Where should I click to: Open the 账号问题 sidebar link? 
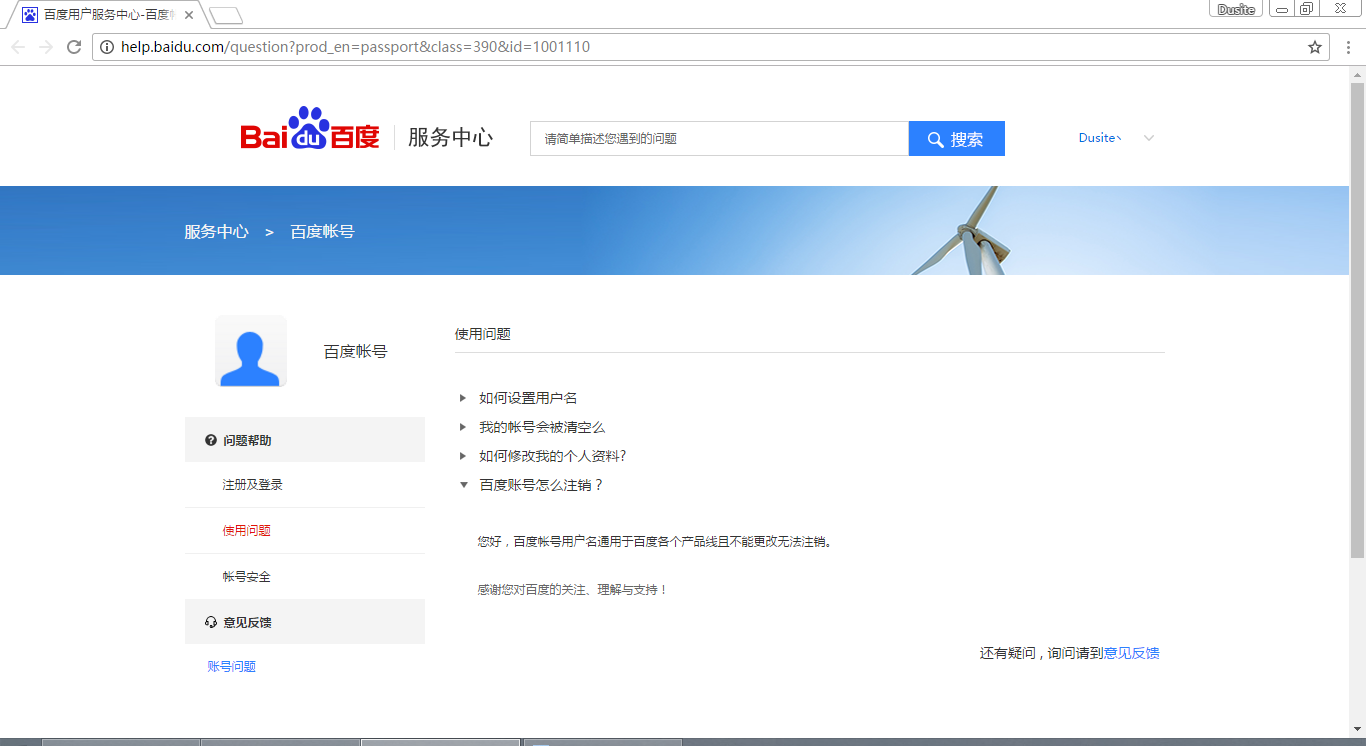(232, 667)
